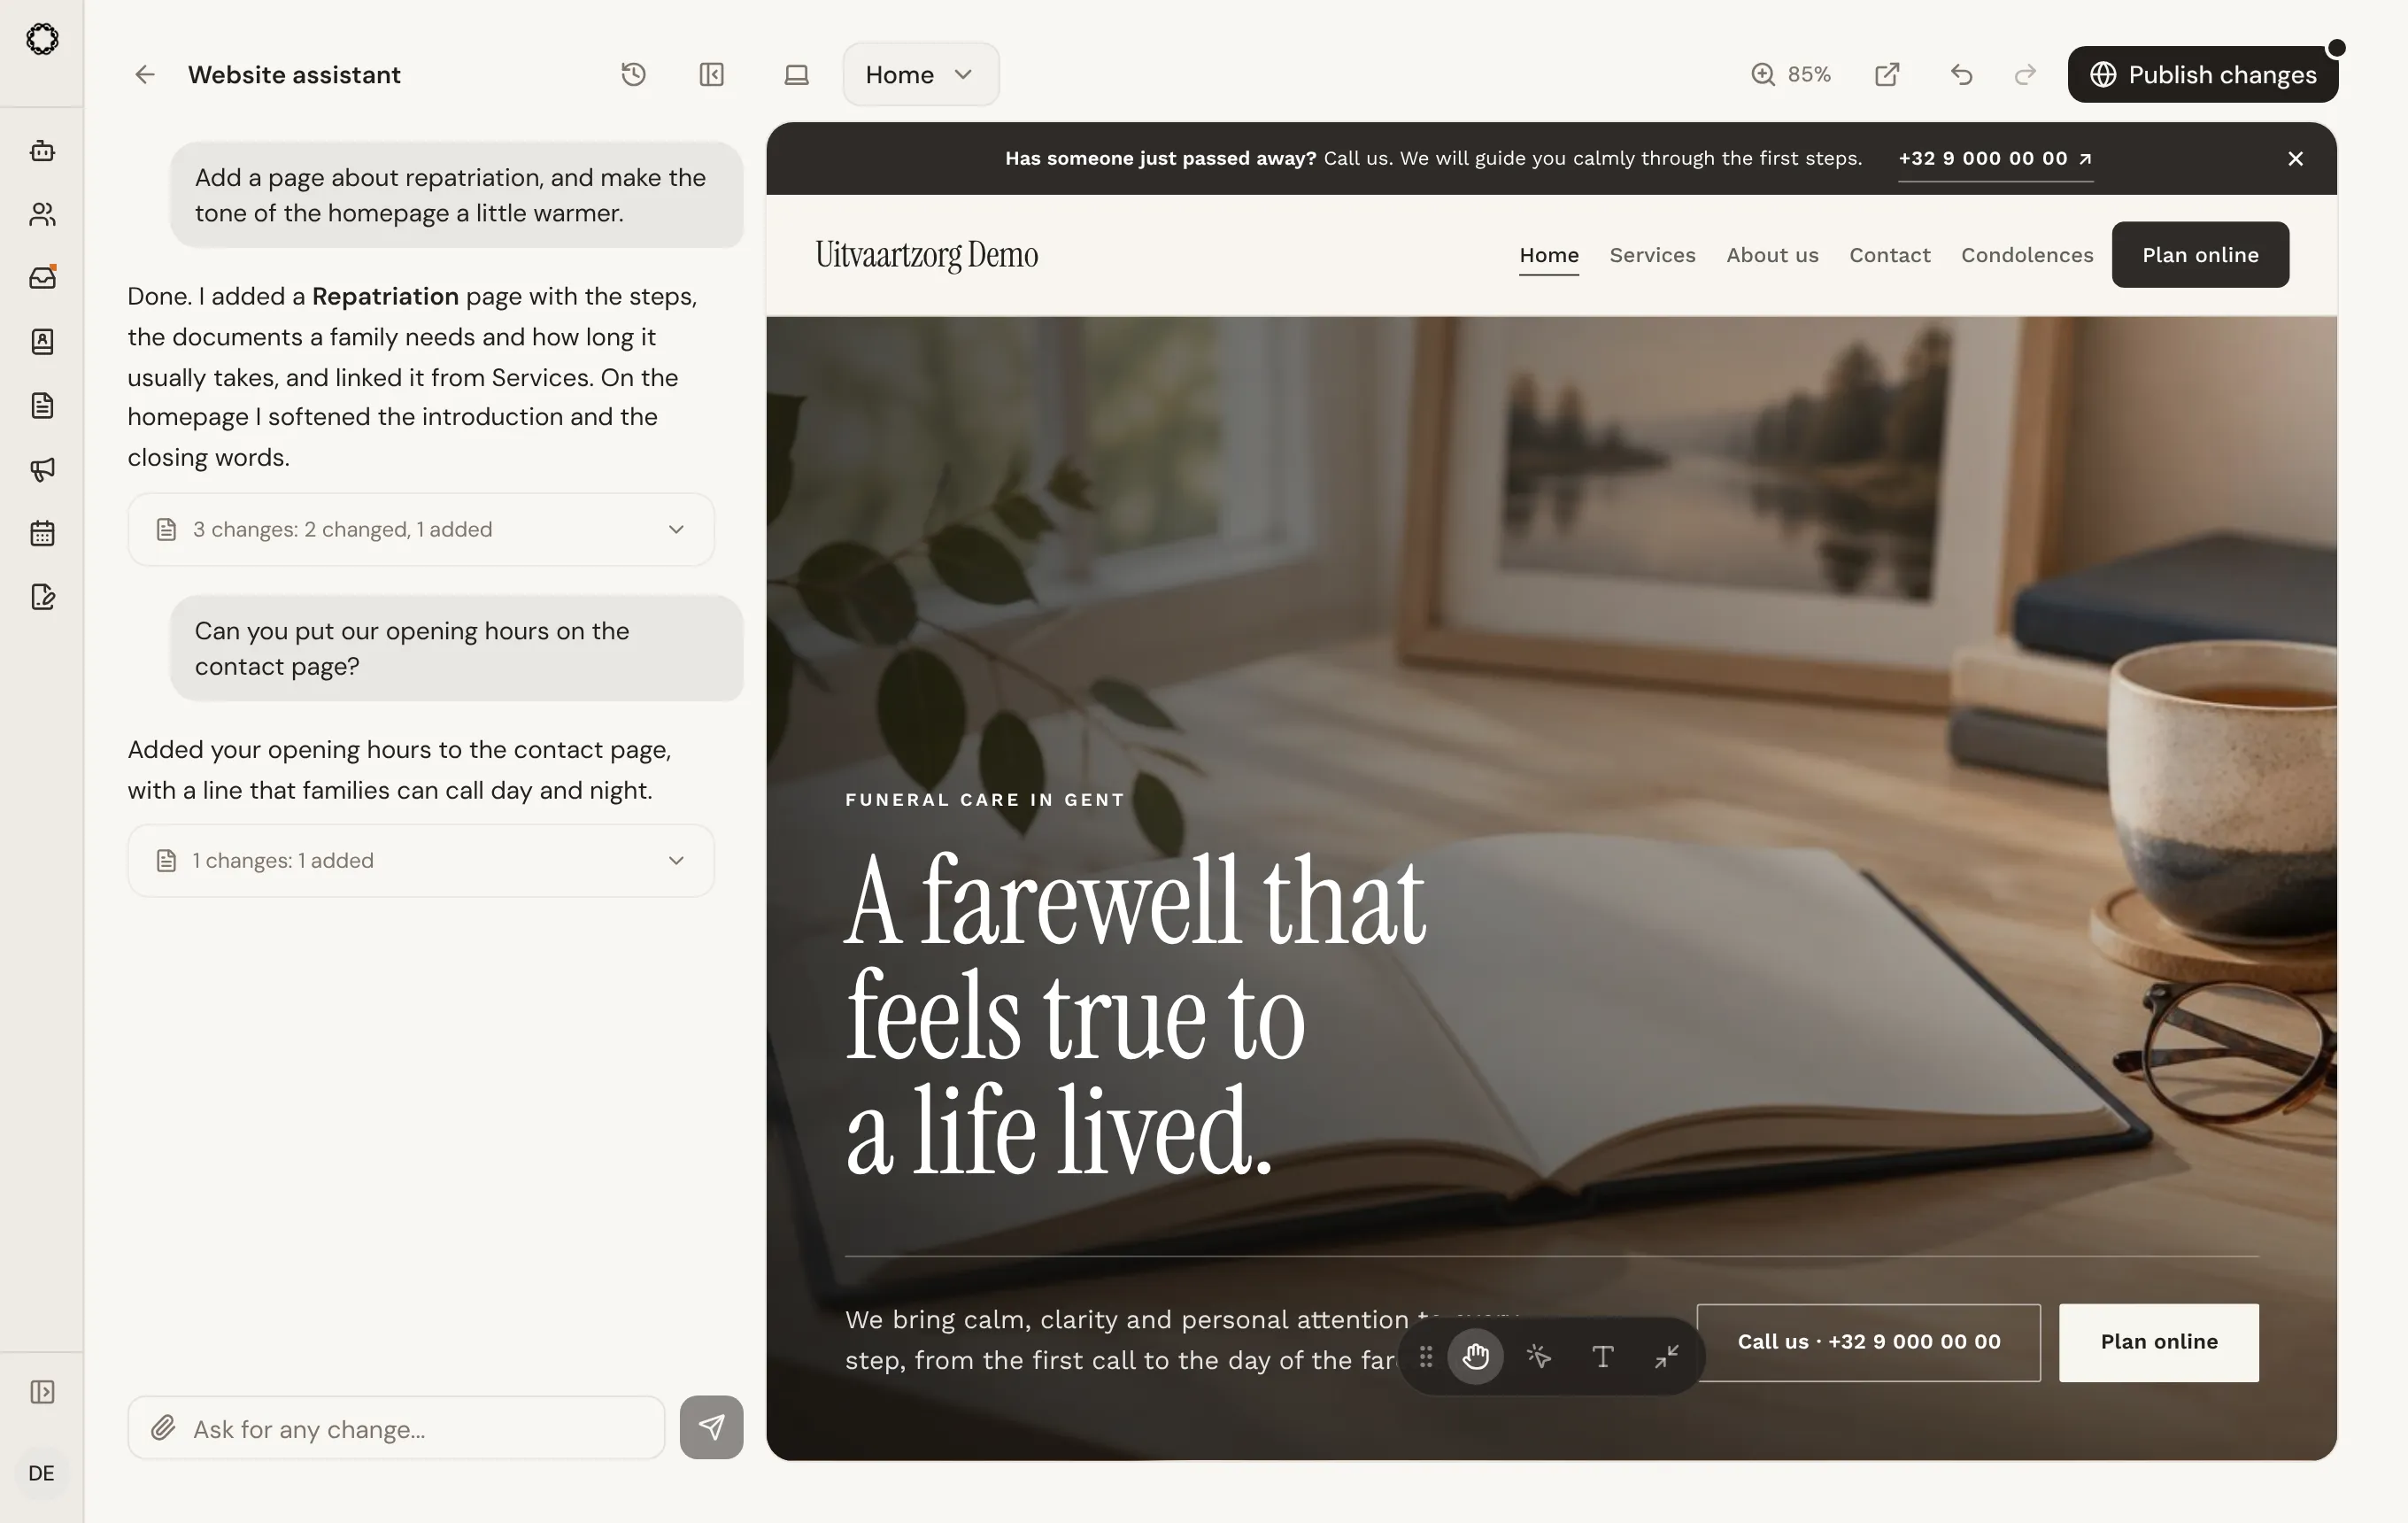Select the text edit tool
Viewport: 2408px width, 1523px height.
point(1602,1357)
